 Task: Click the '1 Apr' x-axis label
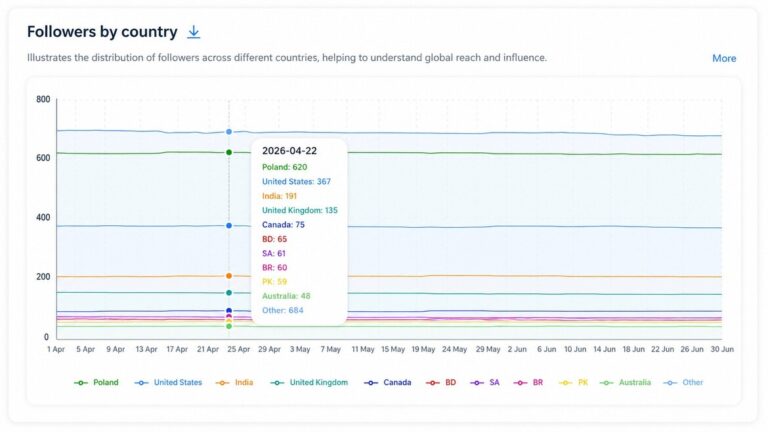(x=56, y=349)
